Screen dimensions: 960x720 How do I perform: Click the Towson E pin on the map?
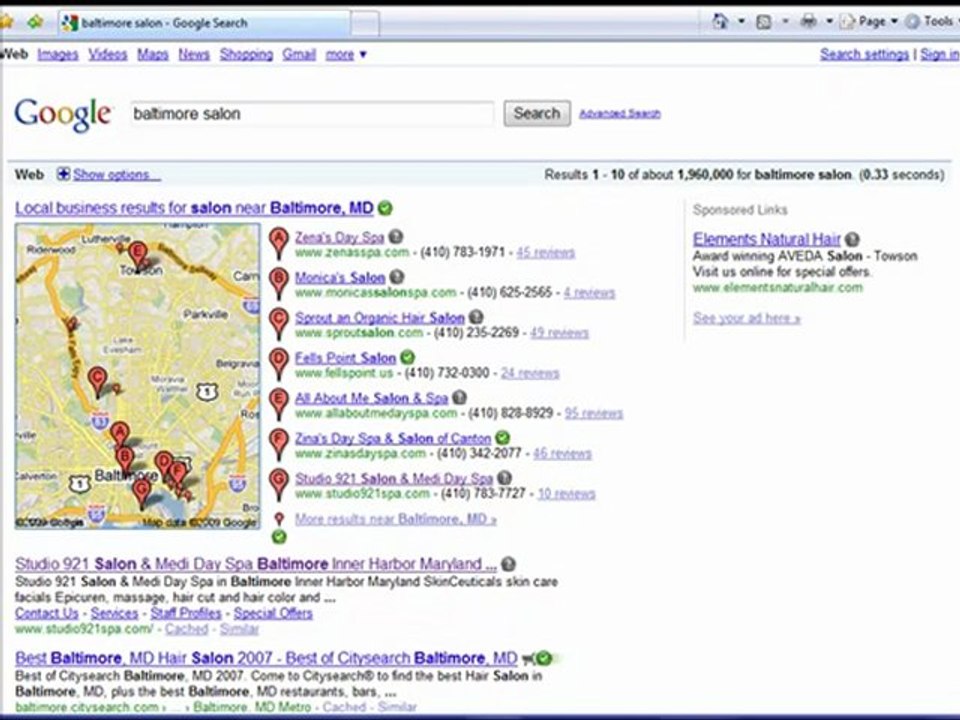[x=138, y=256]
